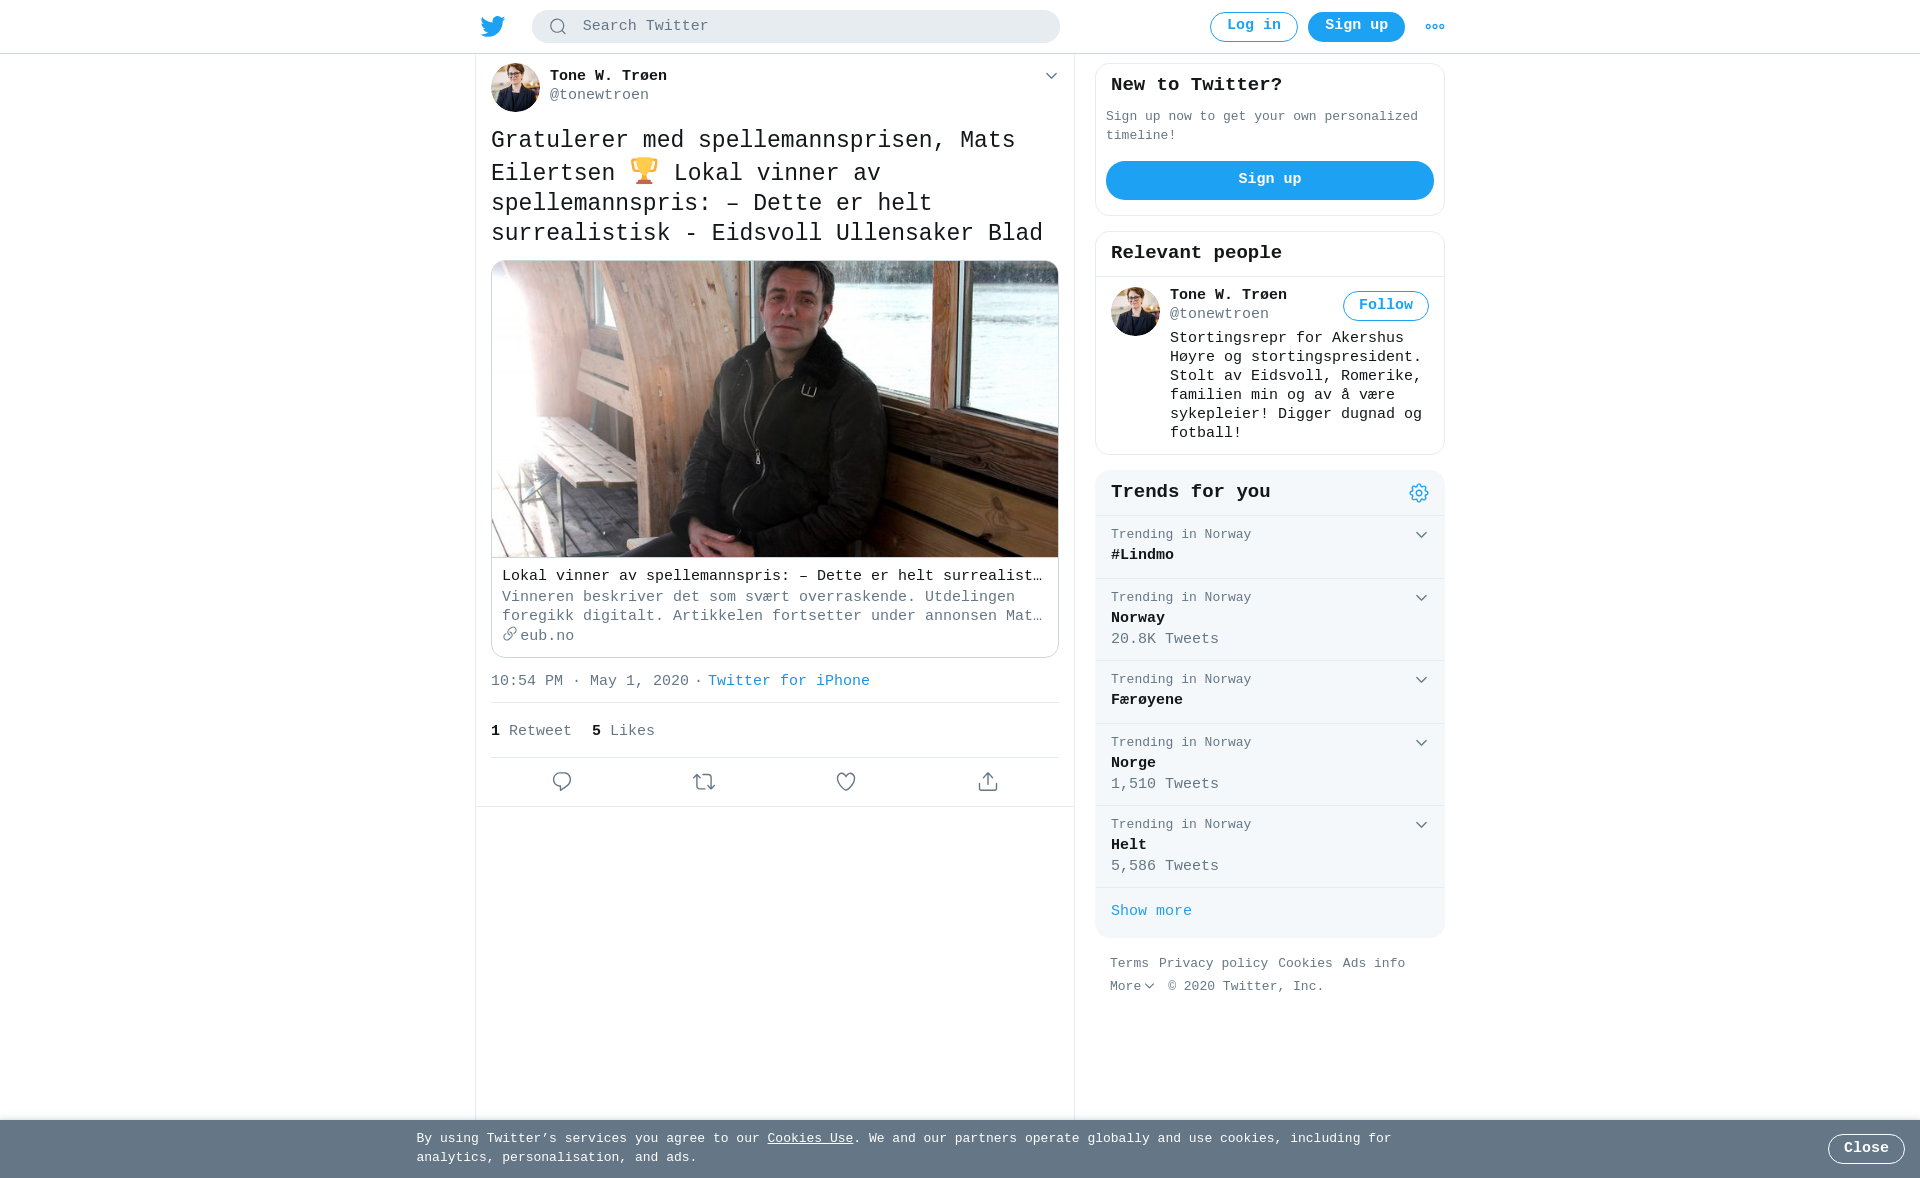Image resolution: width=1920 pixels, height=1178 pixels.
Task: Open Trends settings gear icon
Action: pos(1419,493)
